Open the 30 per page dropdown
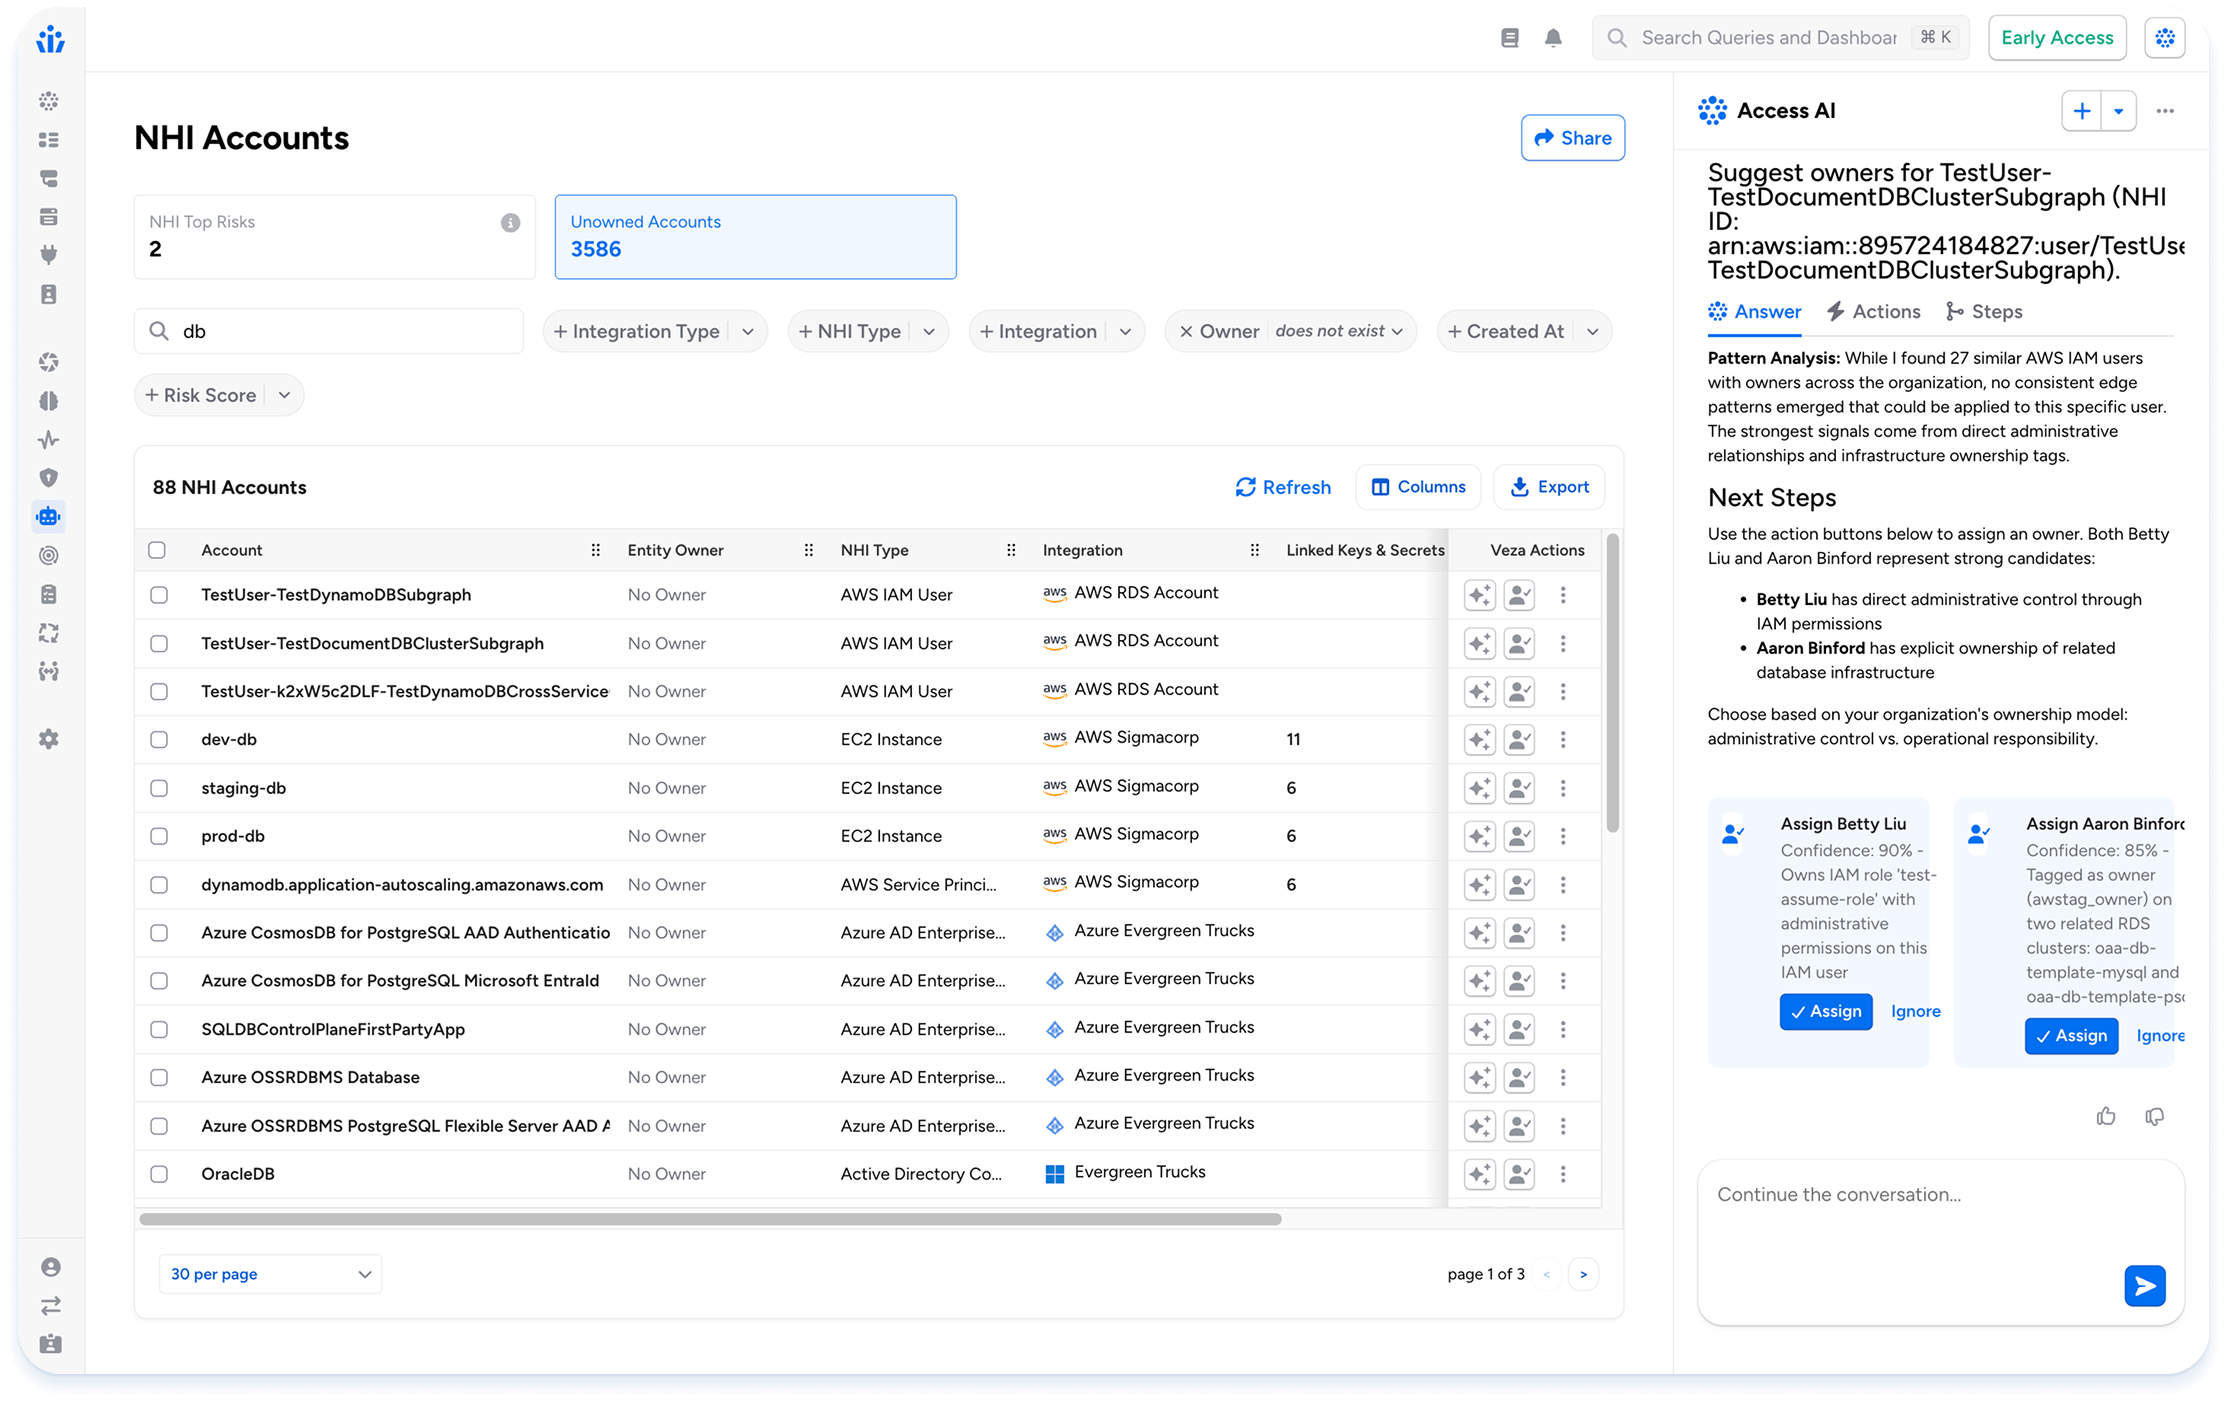This screenshot has height=1404, width=2228. coord(270,1274)
